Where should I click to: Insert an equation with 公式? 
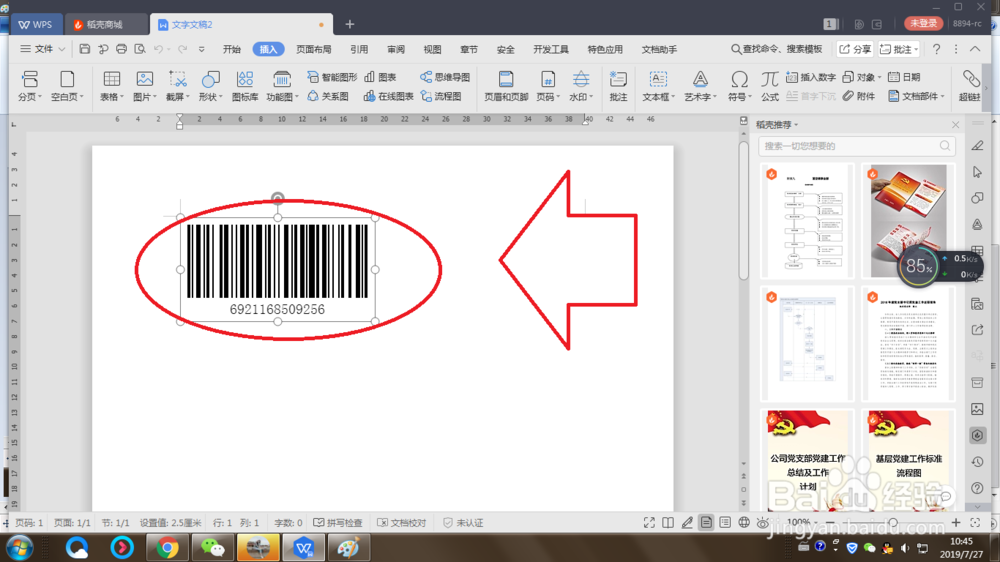coord(770,86)
